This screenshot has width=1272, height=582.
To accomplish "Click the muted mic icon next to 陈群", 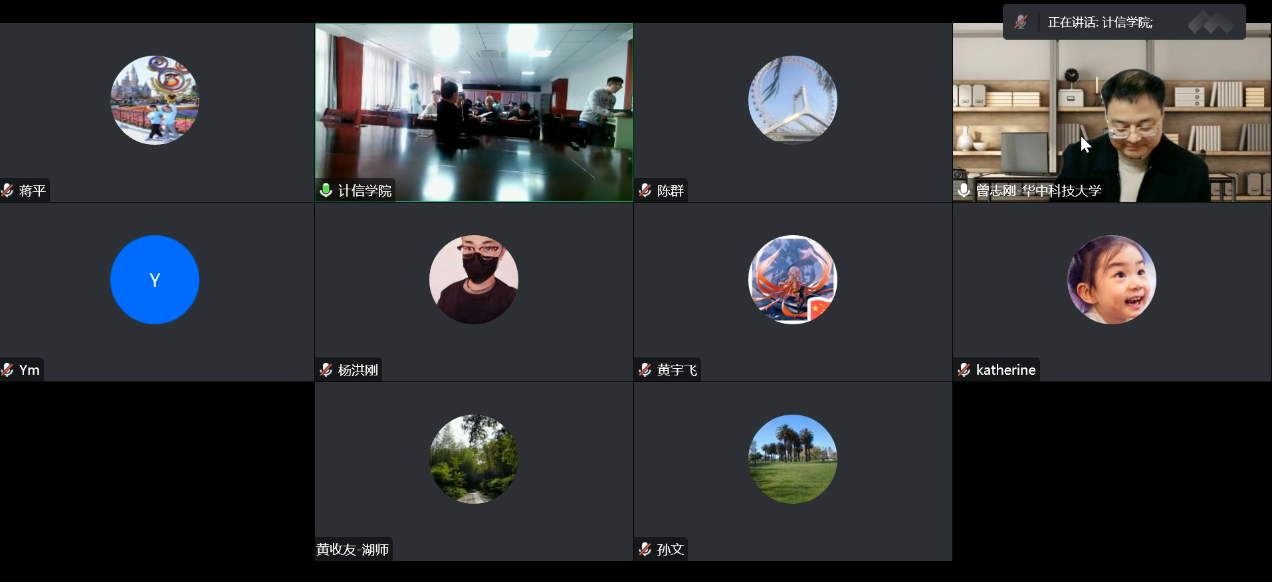I will click(645, 191).
